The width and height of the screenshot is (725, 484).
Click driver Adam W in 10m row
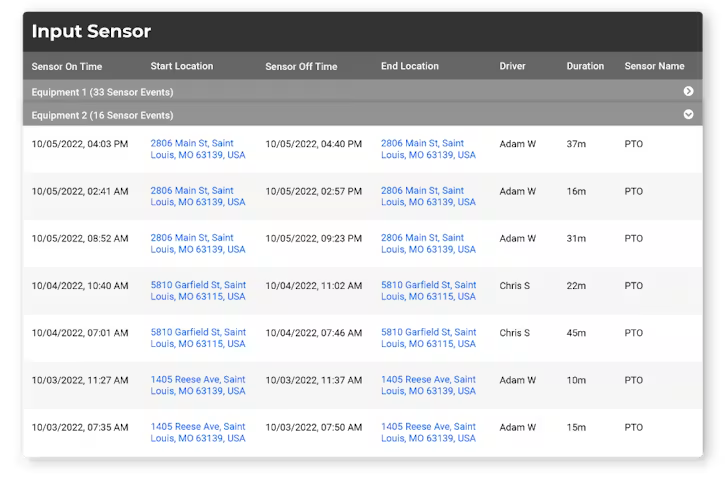pos(517,380)
